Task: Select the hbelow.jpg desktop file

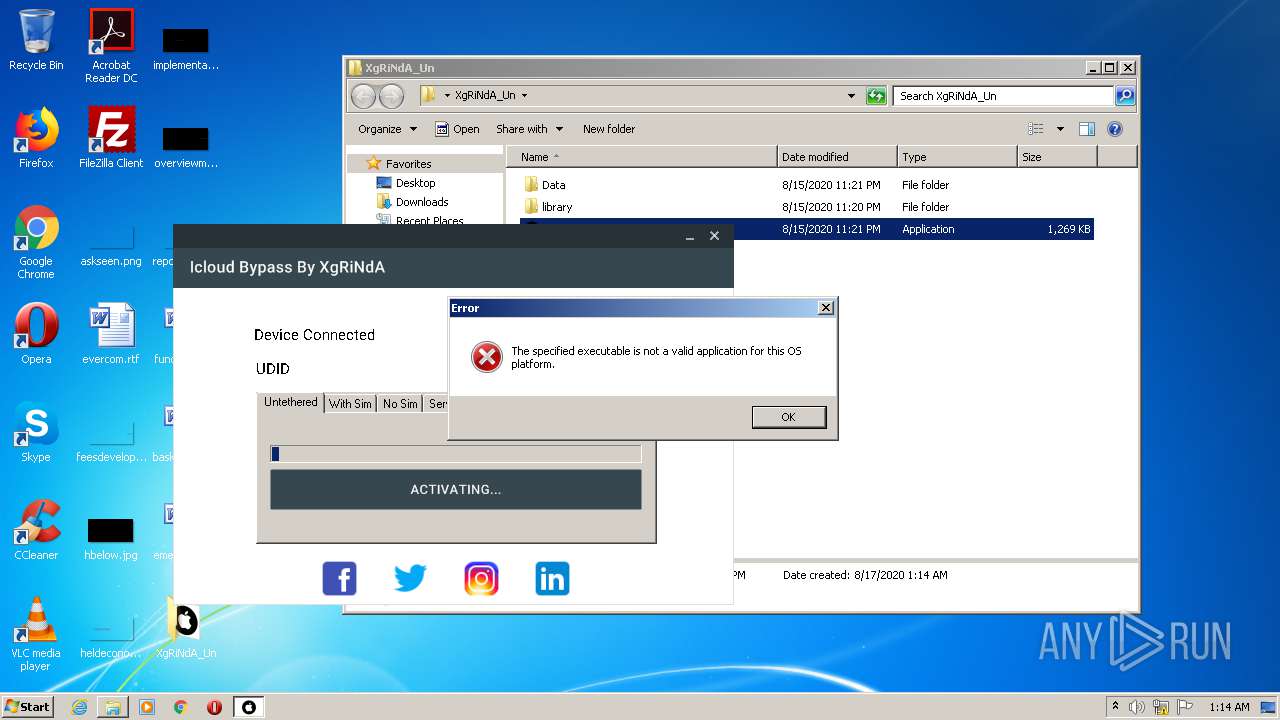Action: 111,538
